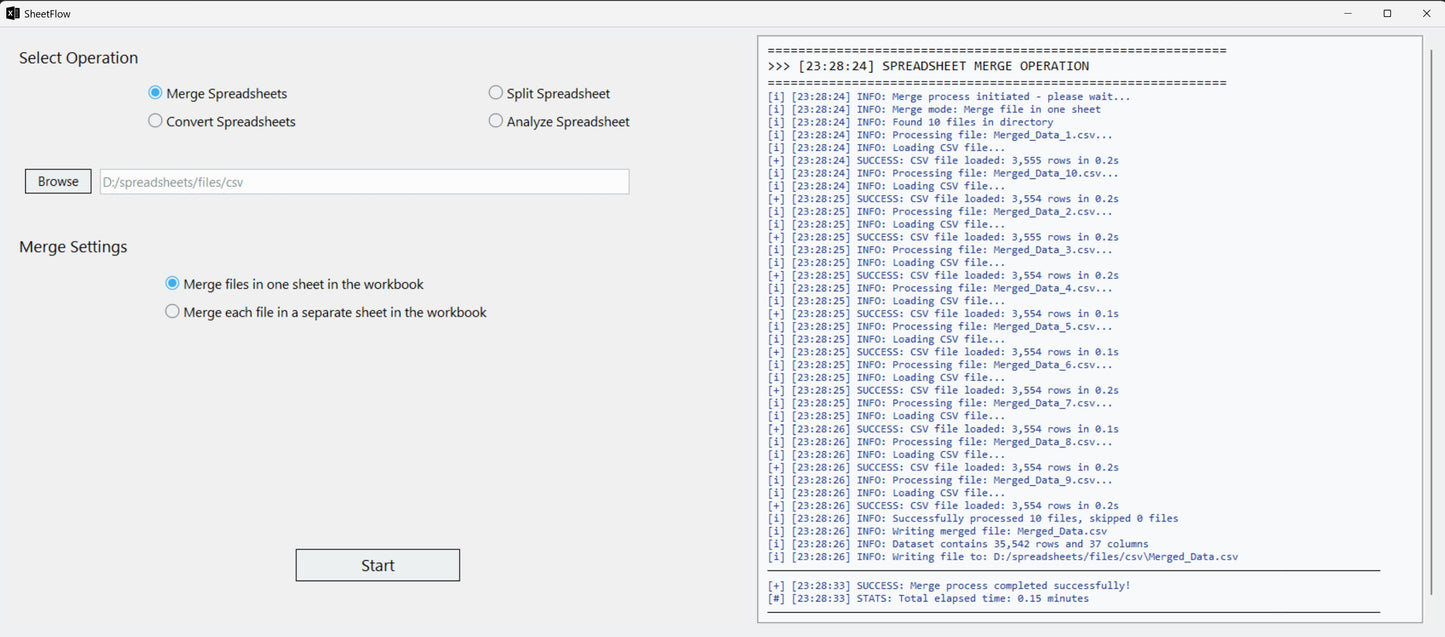Screen dimensions: 1445x637
Task: Click the Merge Settings heading
Action: click(x=74, y=246)
